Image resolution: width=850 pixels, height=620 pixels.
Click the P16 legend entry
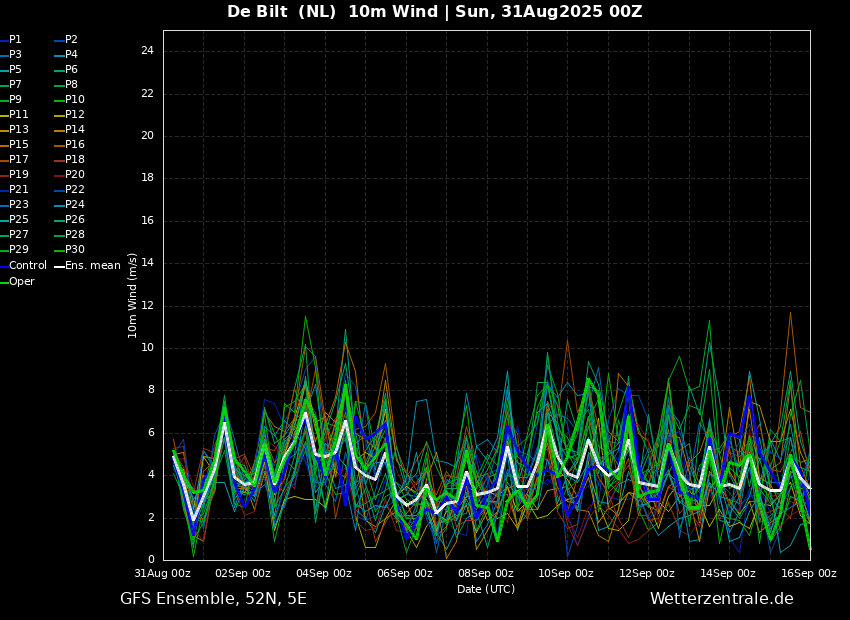(x=75, y=145)
